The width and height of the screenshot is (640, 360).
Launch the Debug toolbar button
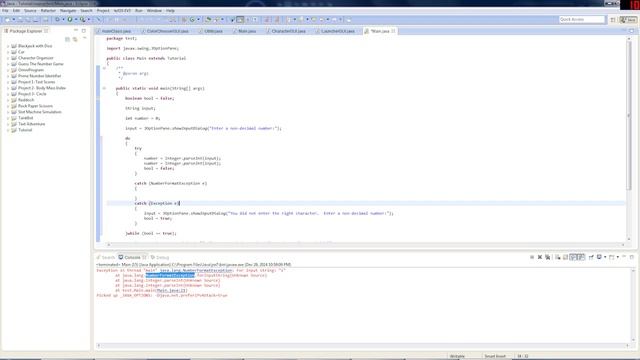click(57, 20)
